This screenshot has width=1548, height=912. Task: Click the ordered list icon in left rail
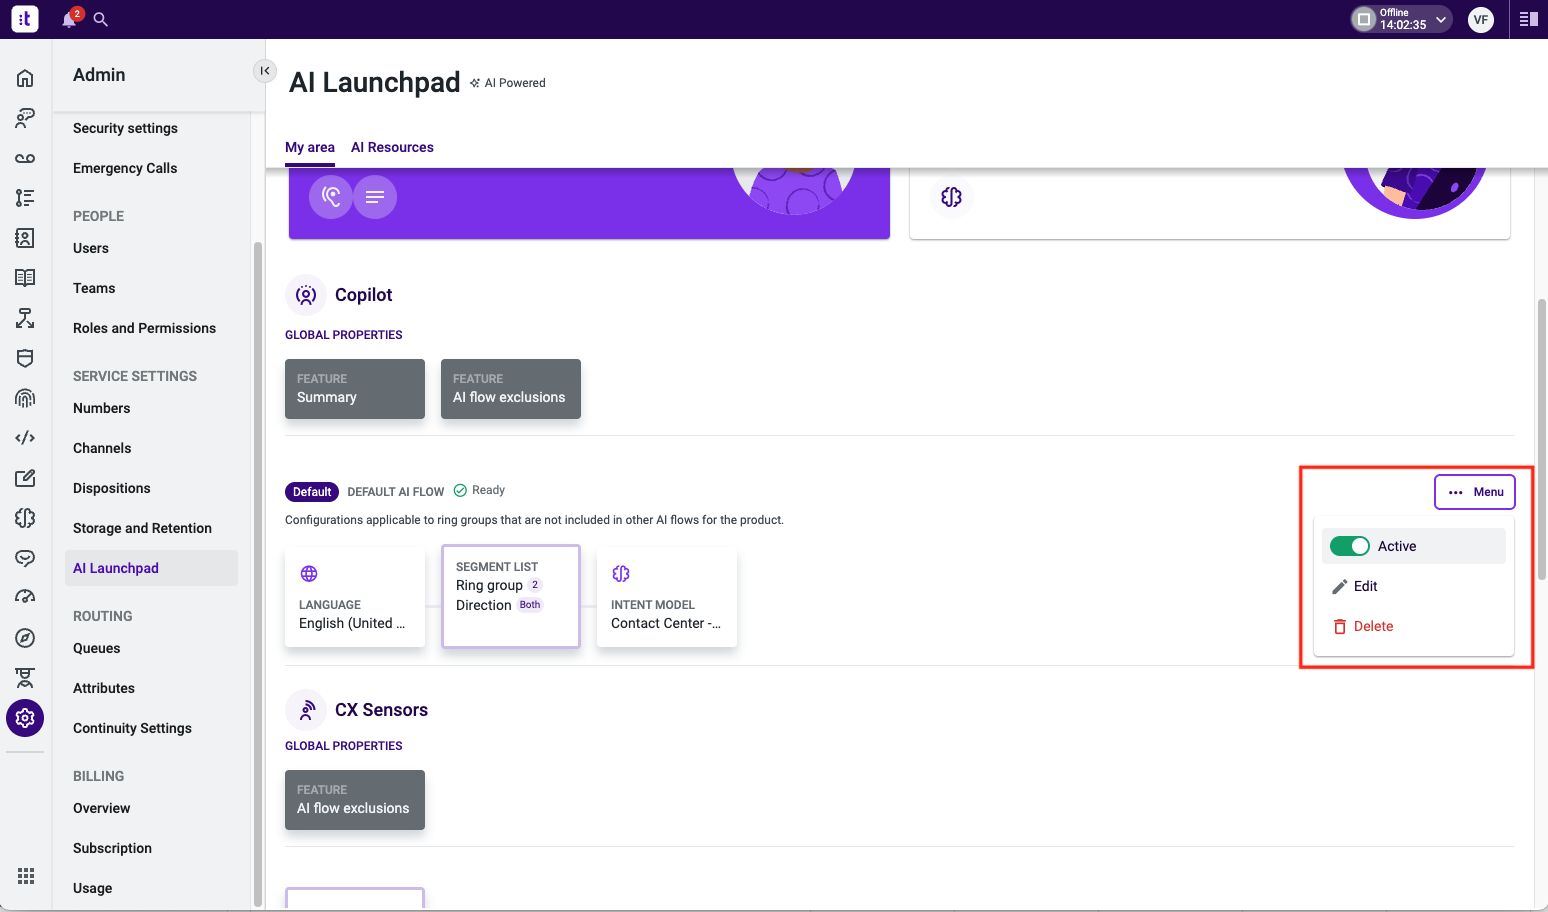25,198
